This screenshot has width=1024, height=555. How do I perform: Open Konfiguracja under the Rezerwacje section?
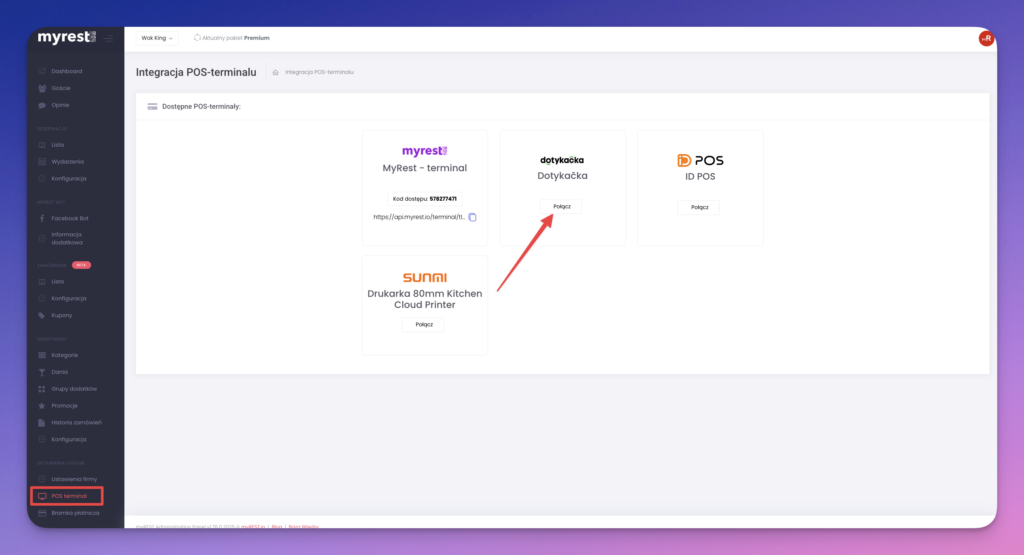point(69,179)
